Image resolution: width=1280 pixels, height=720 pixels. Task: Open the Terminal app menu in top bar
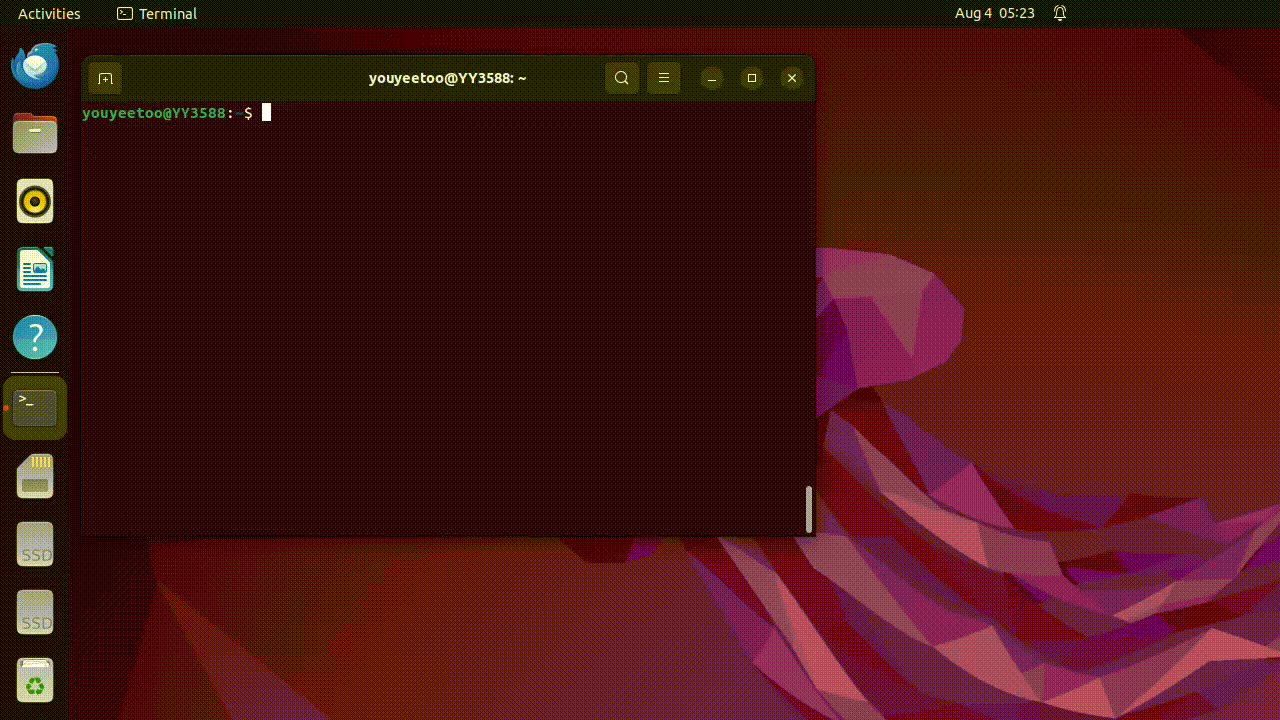(157, 14)
